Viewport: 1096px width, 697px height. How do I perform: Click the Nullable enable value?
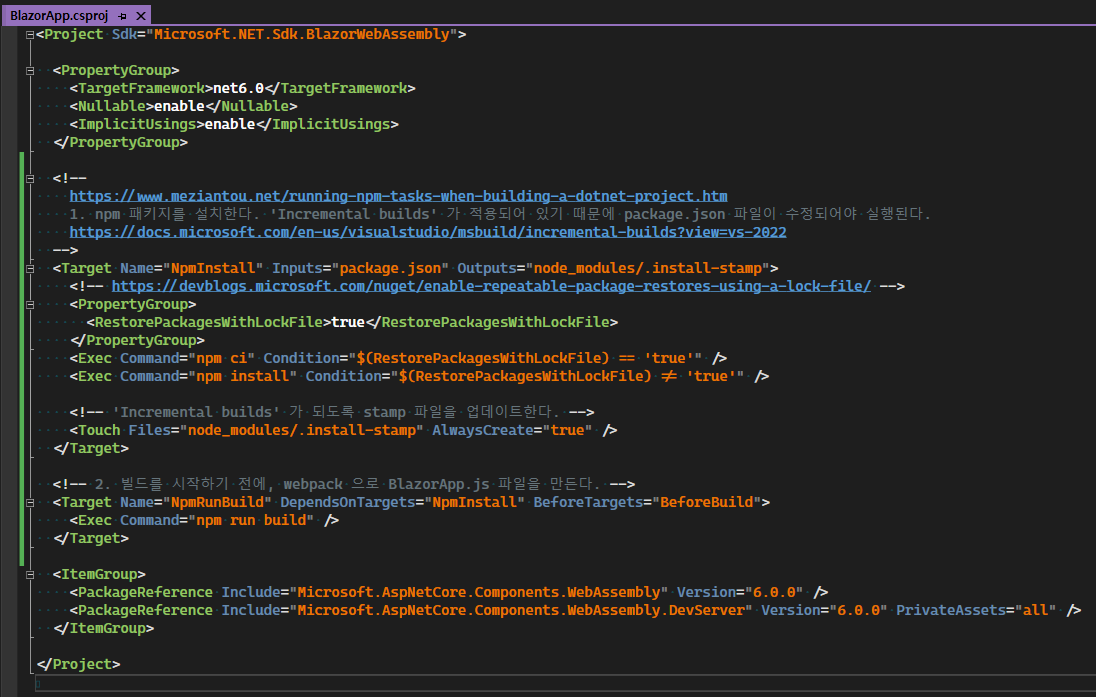tap(179, 106)
